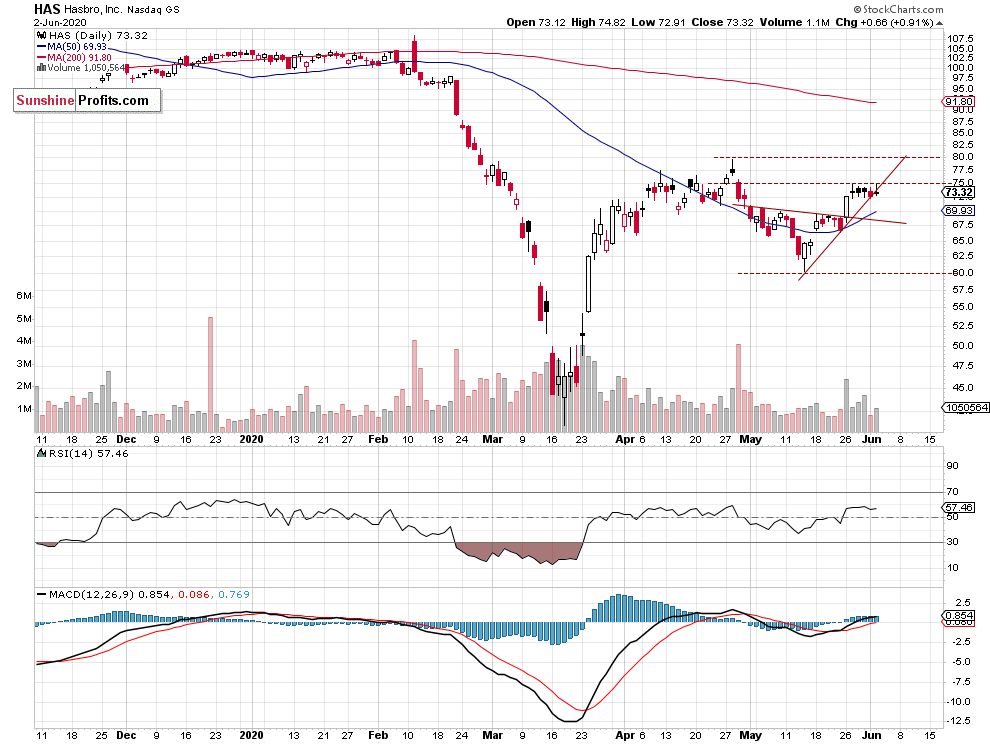The width and height of the screenshot is (990, 744).
Task: Click the Low 72.91 value
Action: click(x=658, y=22)
